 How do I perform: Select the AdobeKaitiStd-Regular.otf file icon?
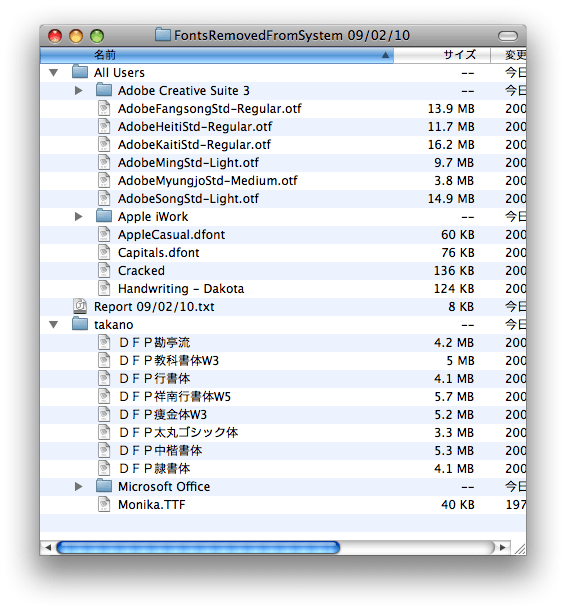click(x=104, y=144)
